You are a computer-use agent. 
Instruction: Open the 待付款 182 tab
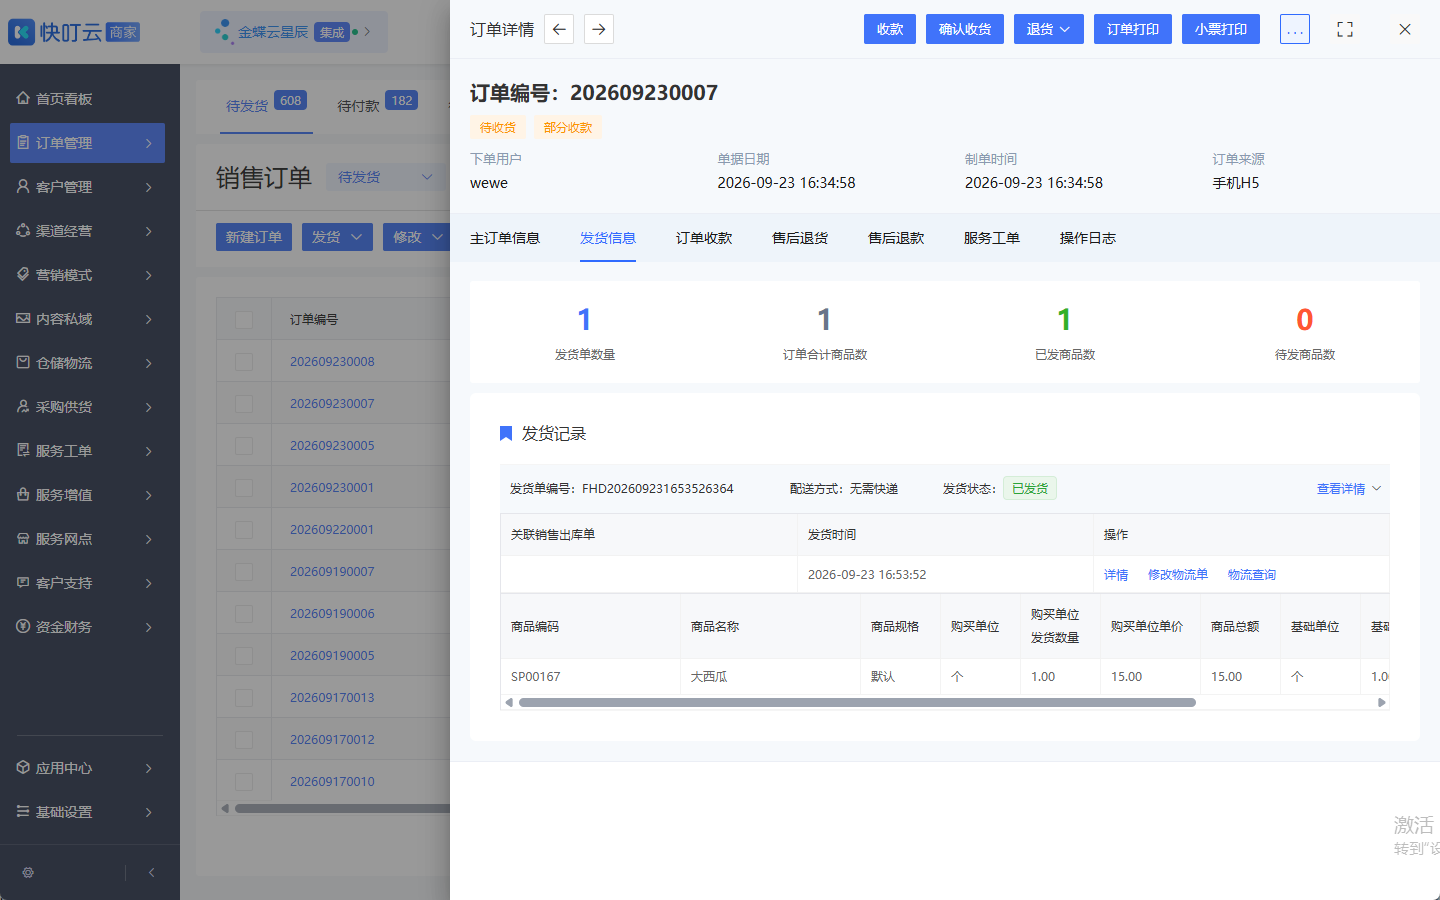point(377,104)
